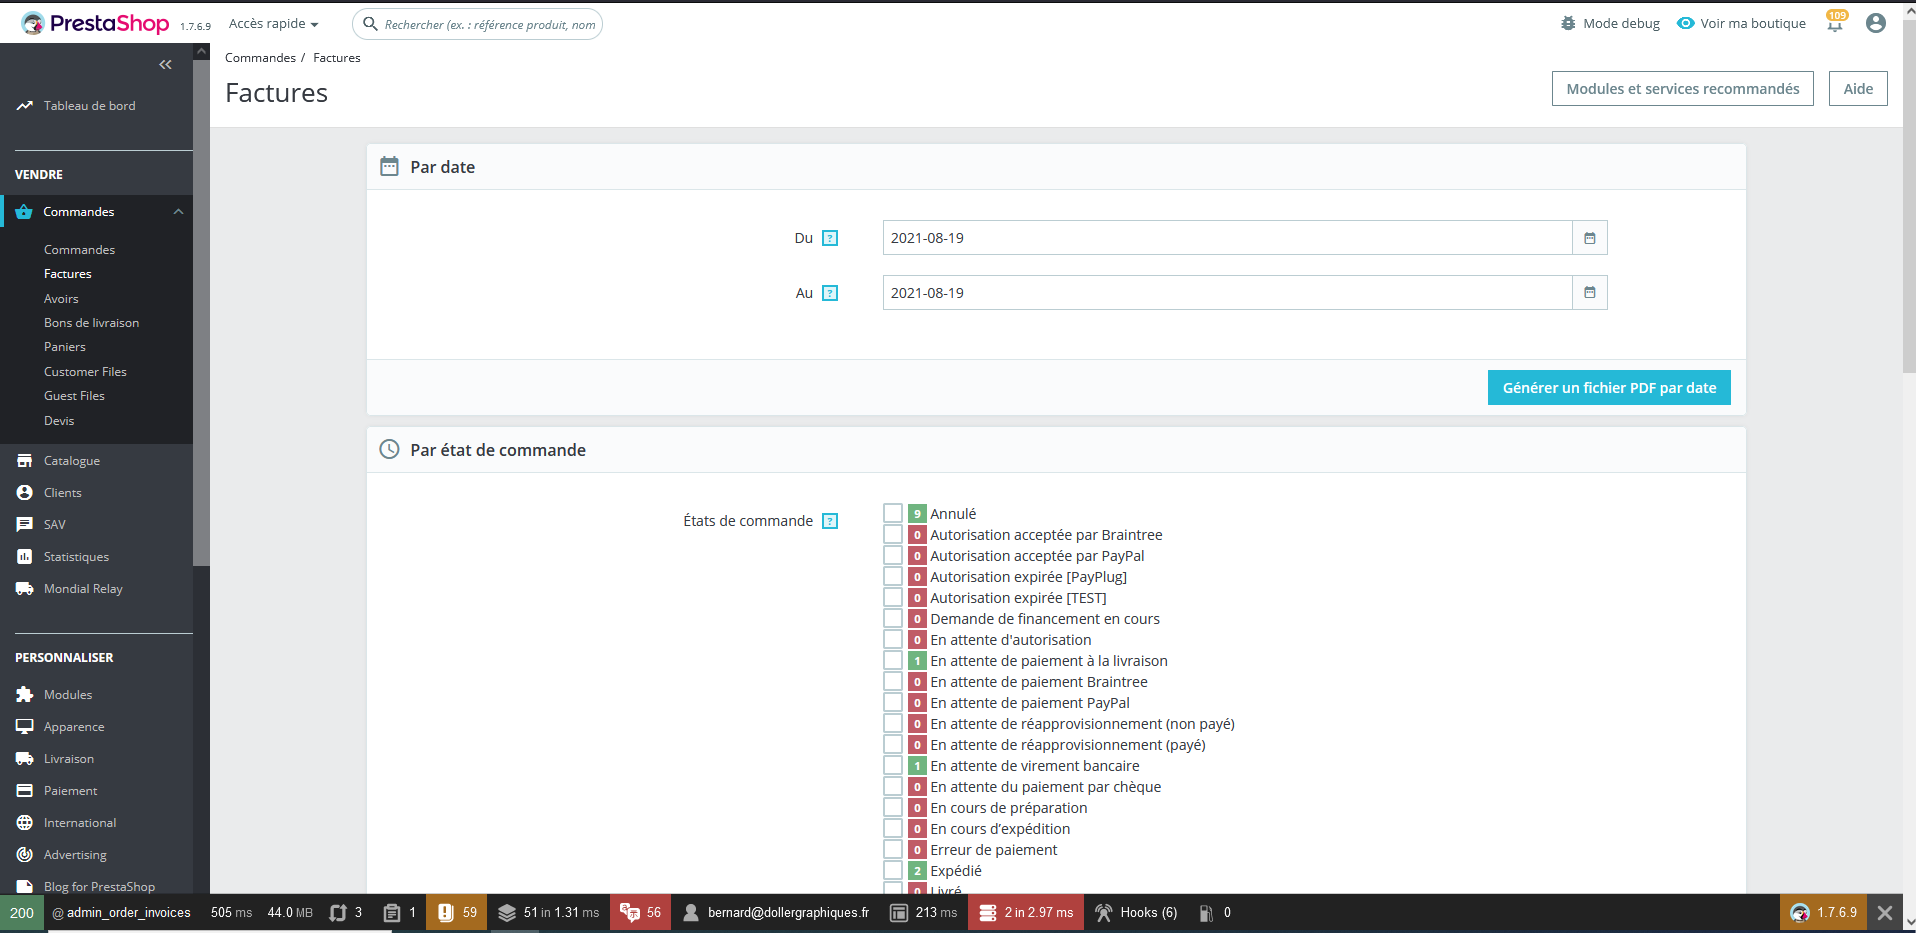The height and width of the screenshot is (933, 1916).
Task: Check En attente de paiement à la livraison
Action: (x=893, y=660)
